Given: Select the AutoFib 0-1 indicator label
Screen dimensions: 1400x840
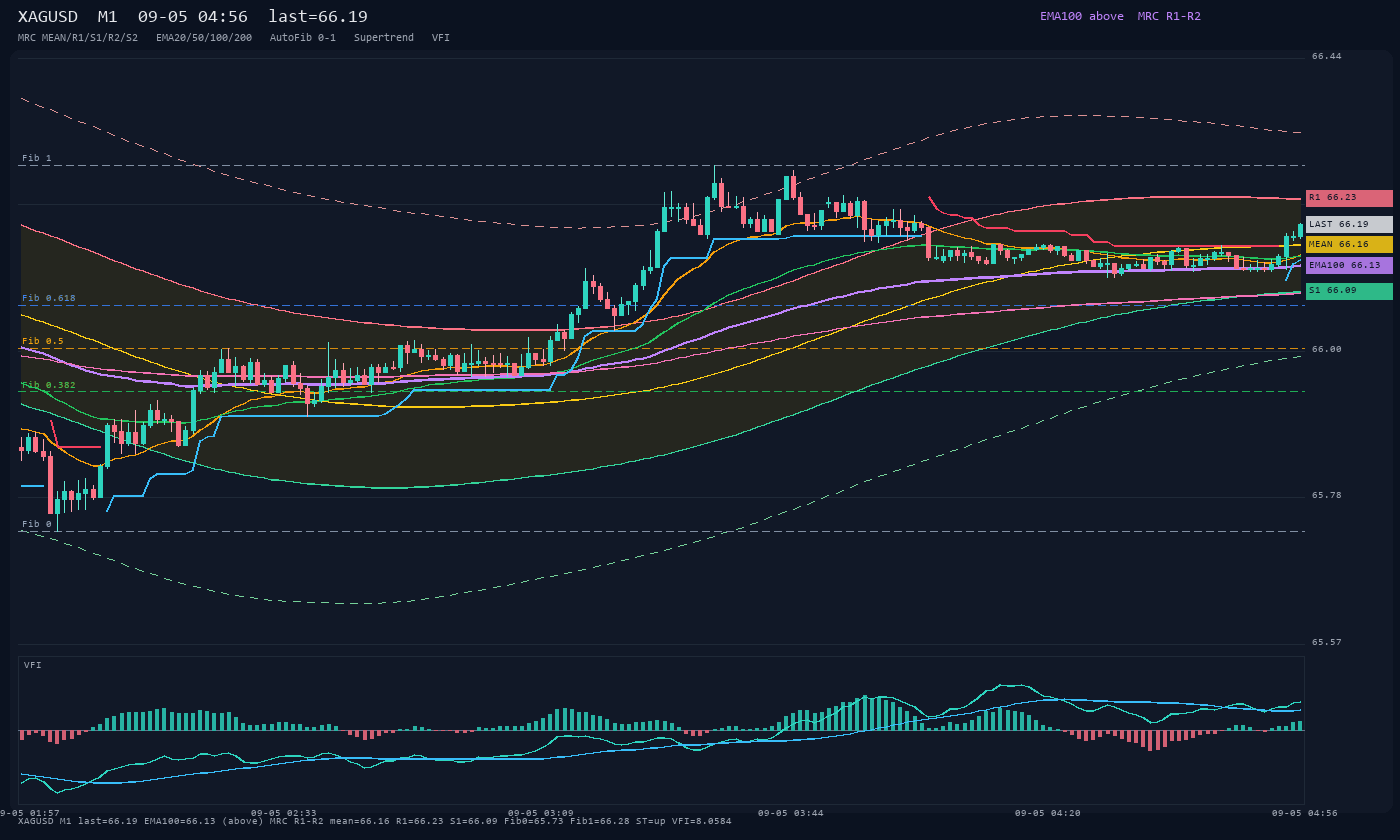Looking at the screenshot, I should [x=303, y=38].
